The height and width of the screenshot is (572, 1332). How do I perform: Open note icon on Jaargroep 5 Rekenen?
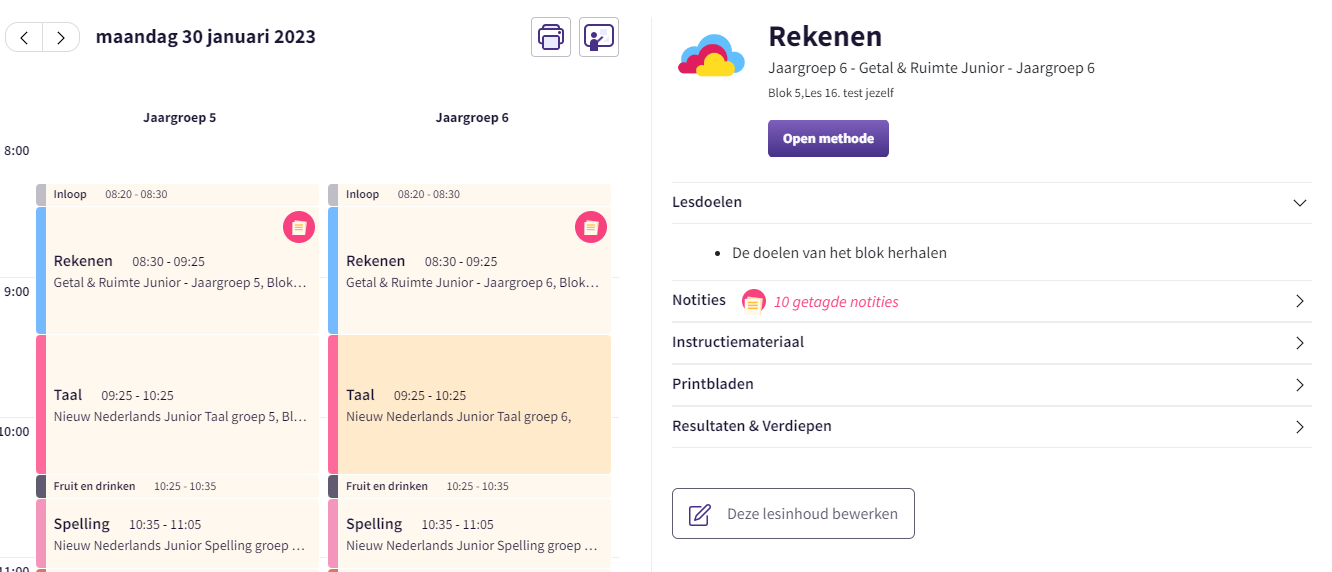(298, 227)
